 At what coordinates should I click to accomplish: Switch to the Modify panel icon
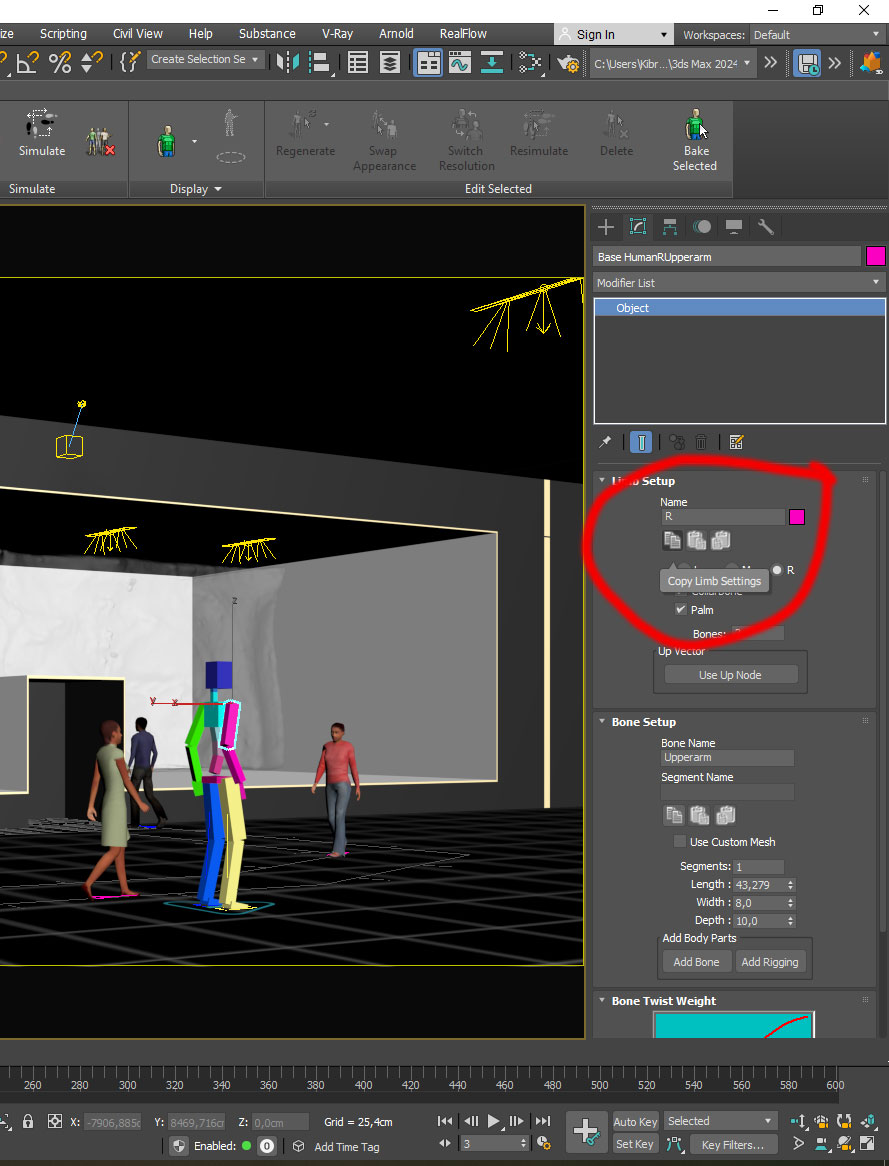(638, 227)
